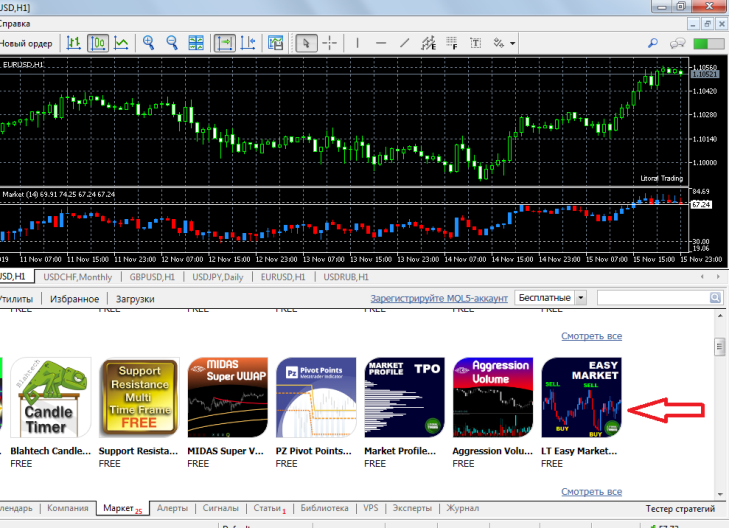The image size is (729, 528).
Task: Select the Fibonacci retracement tool
Action: pyautogui.click(x=451, y=43)
